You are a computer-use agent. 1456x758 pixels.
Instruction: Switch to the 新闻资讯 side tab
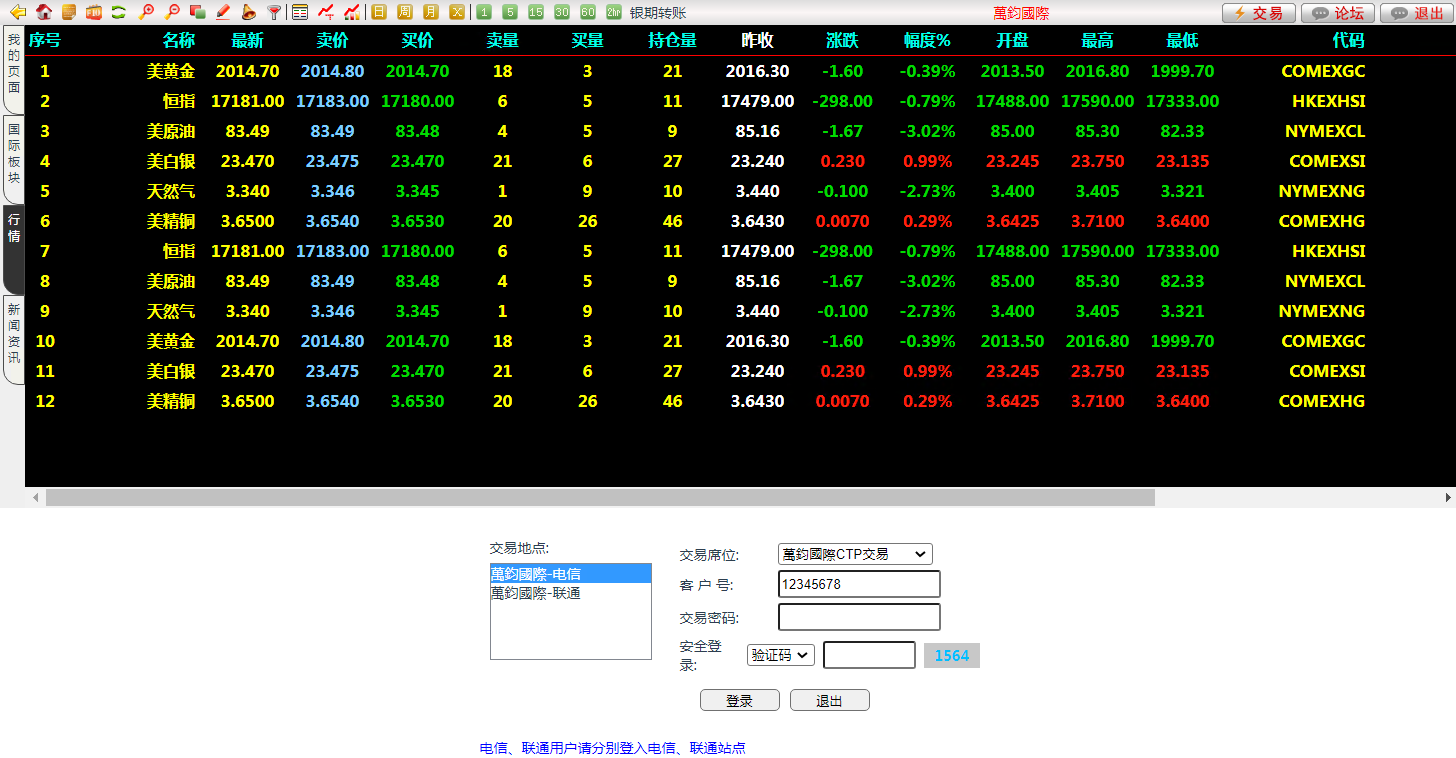[14, 338]
